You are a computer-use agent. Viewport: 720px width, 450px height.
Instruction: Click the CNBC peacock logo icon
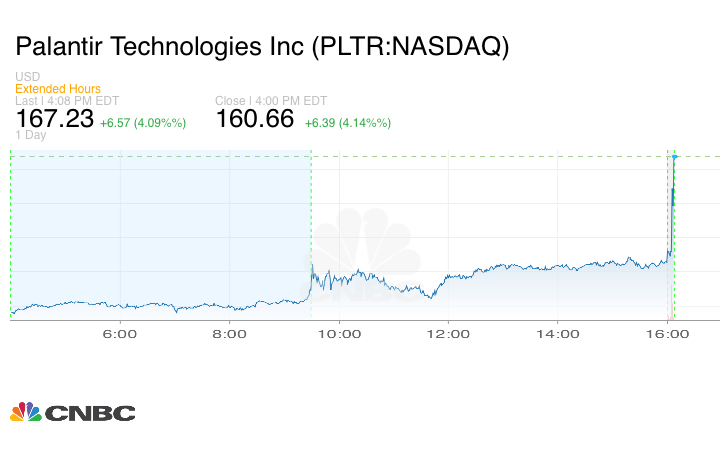click(25, 412)
